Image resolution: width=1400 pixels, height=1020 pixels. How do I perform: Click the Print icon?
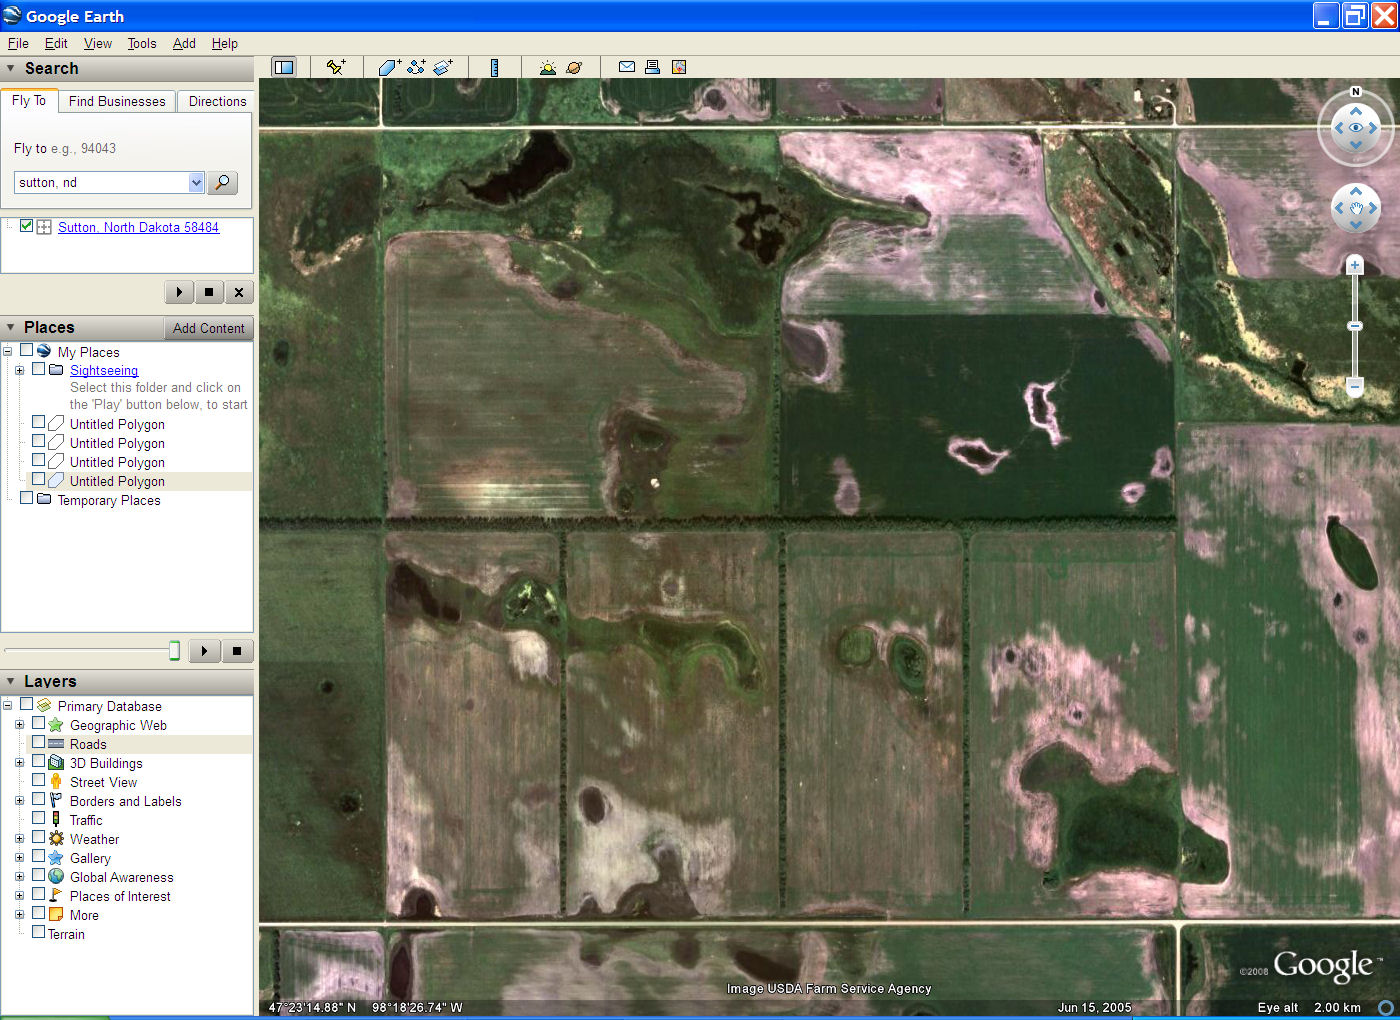[652, 67]
